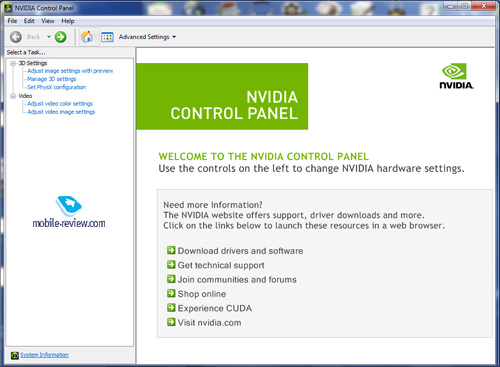500x367 pixels.
Task: Open the Back history dropdown arrow
Action: tap(49, 37)
